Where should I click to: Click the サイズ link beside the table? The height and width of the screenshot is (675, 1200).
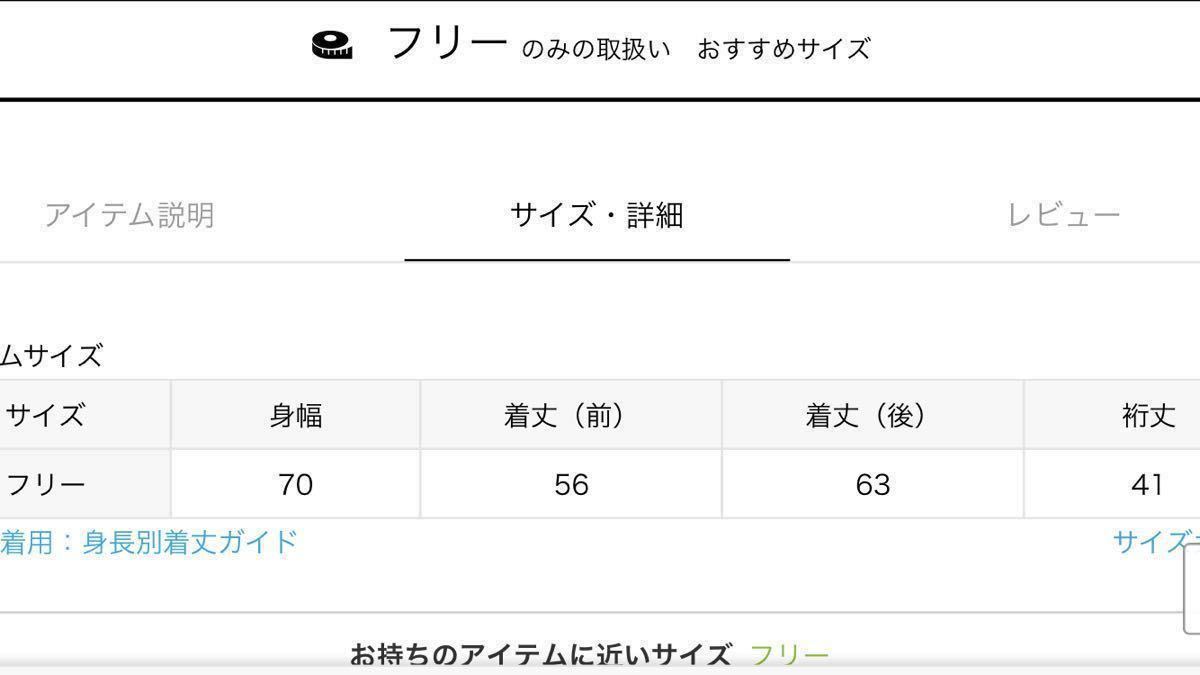tap(1156, 542)
